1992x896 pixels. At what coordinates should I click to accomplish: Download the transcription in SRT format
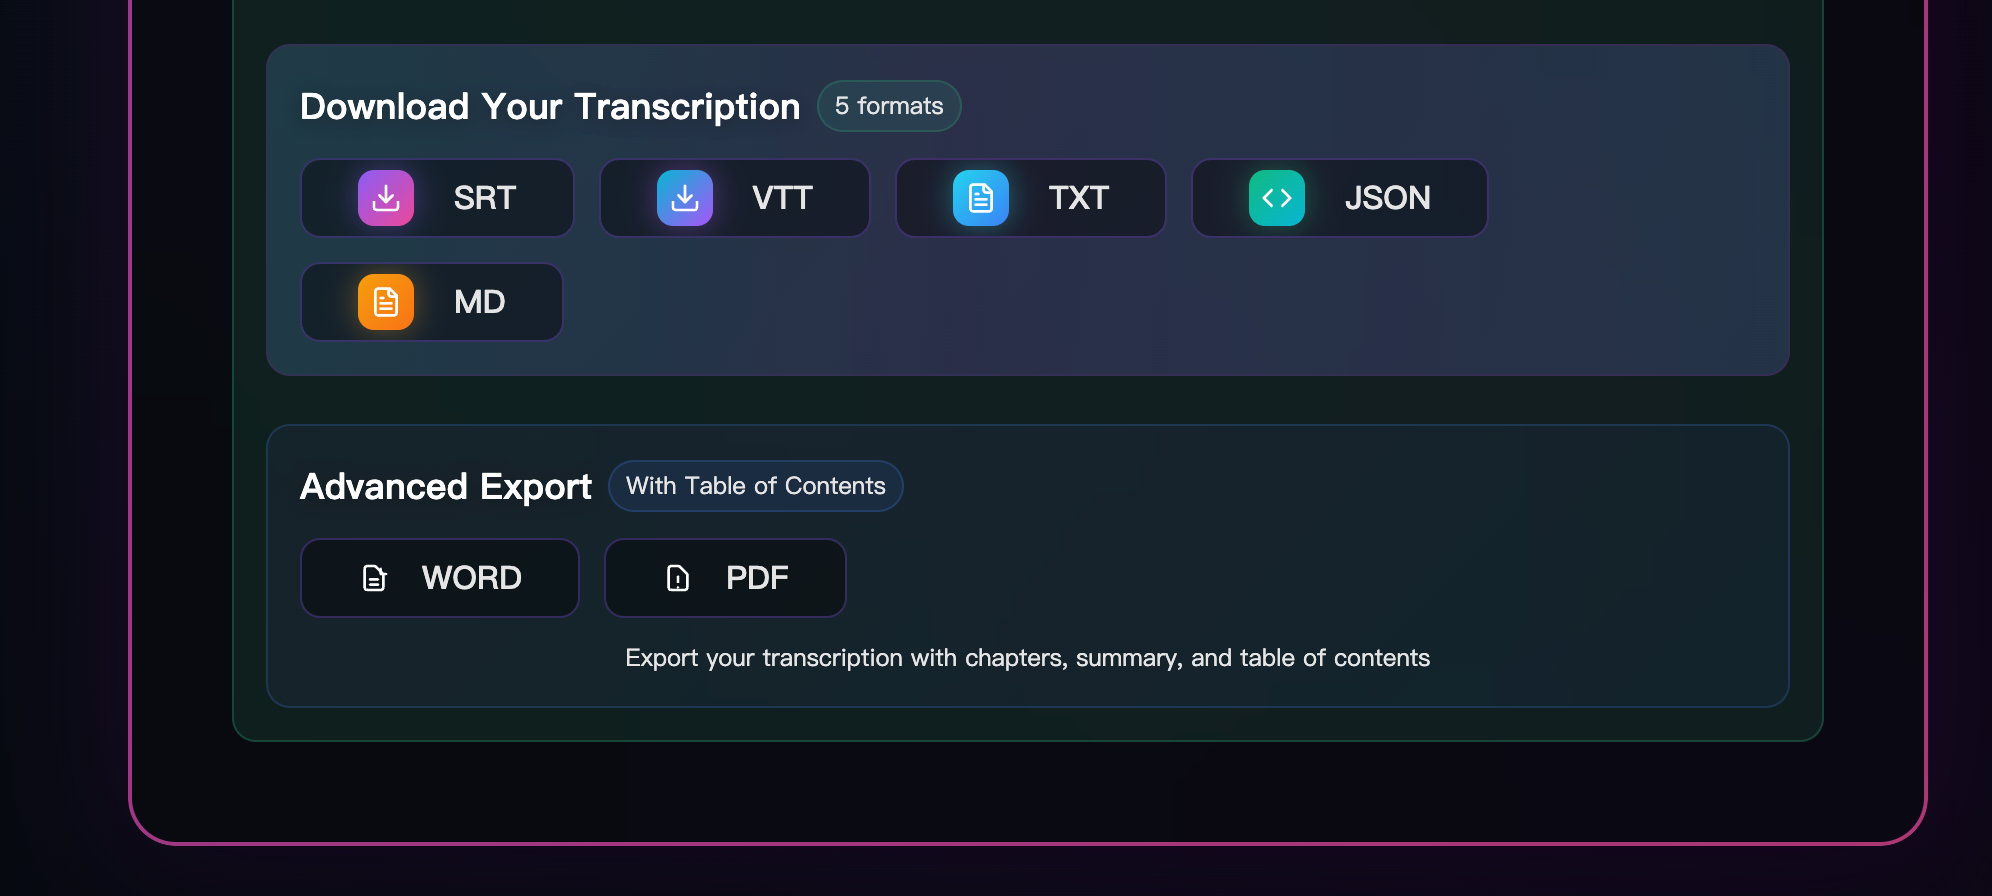[x=437, y=197]
